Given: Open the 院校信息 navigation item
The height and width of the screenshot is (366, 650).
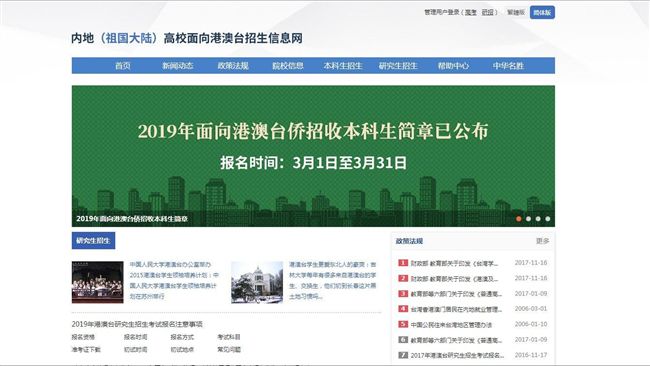Looking at the screenshot, I should [288, 65].
